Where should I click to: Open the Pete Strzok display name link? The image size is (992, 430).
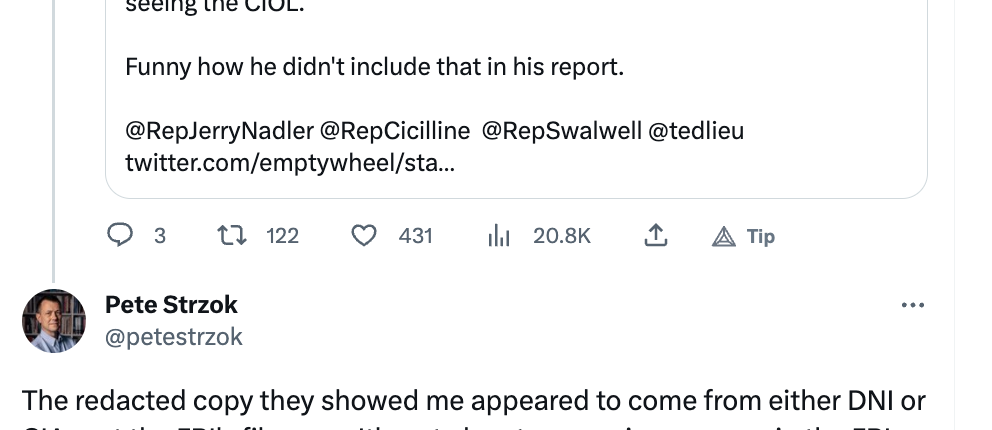click(171, 304)
